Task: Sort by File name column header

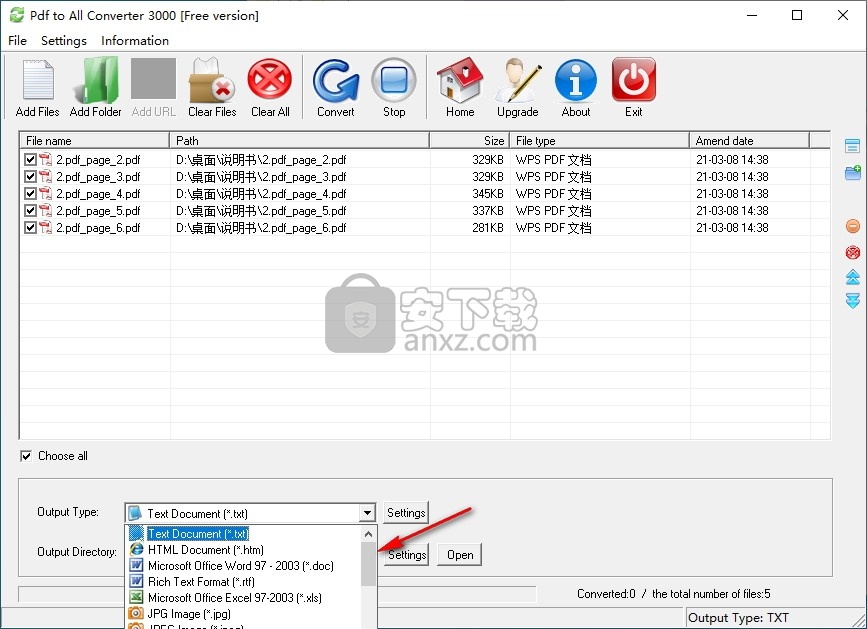Action: [x=94, y=140]
